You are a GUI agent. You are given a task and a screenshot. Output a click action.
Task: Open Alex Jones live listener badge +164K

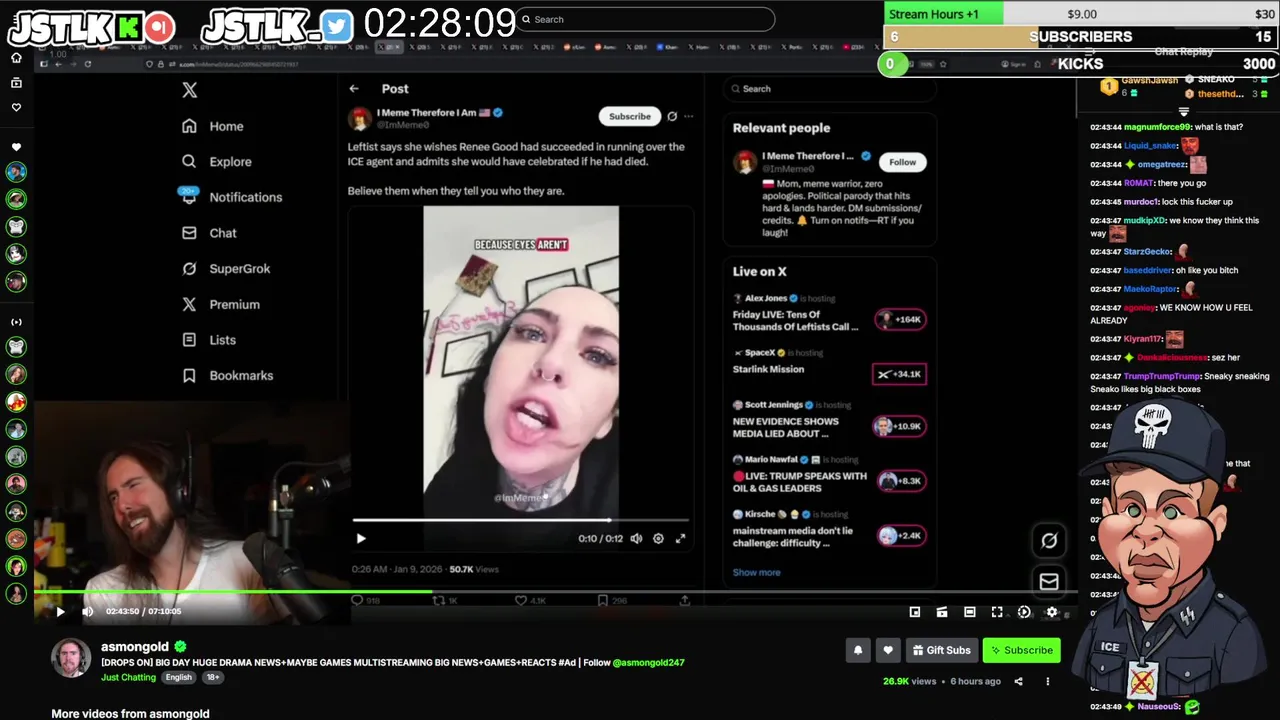tap(900, 319)
